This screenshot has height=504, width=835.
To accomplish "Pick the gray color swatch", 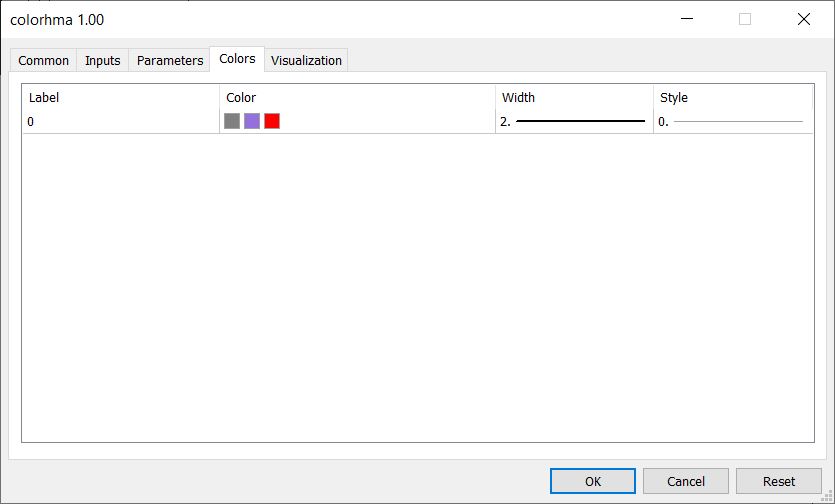I will (x=232, y=121).
